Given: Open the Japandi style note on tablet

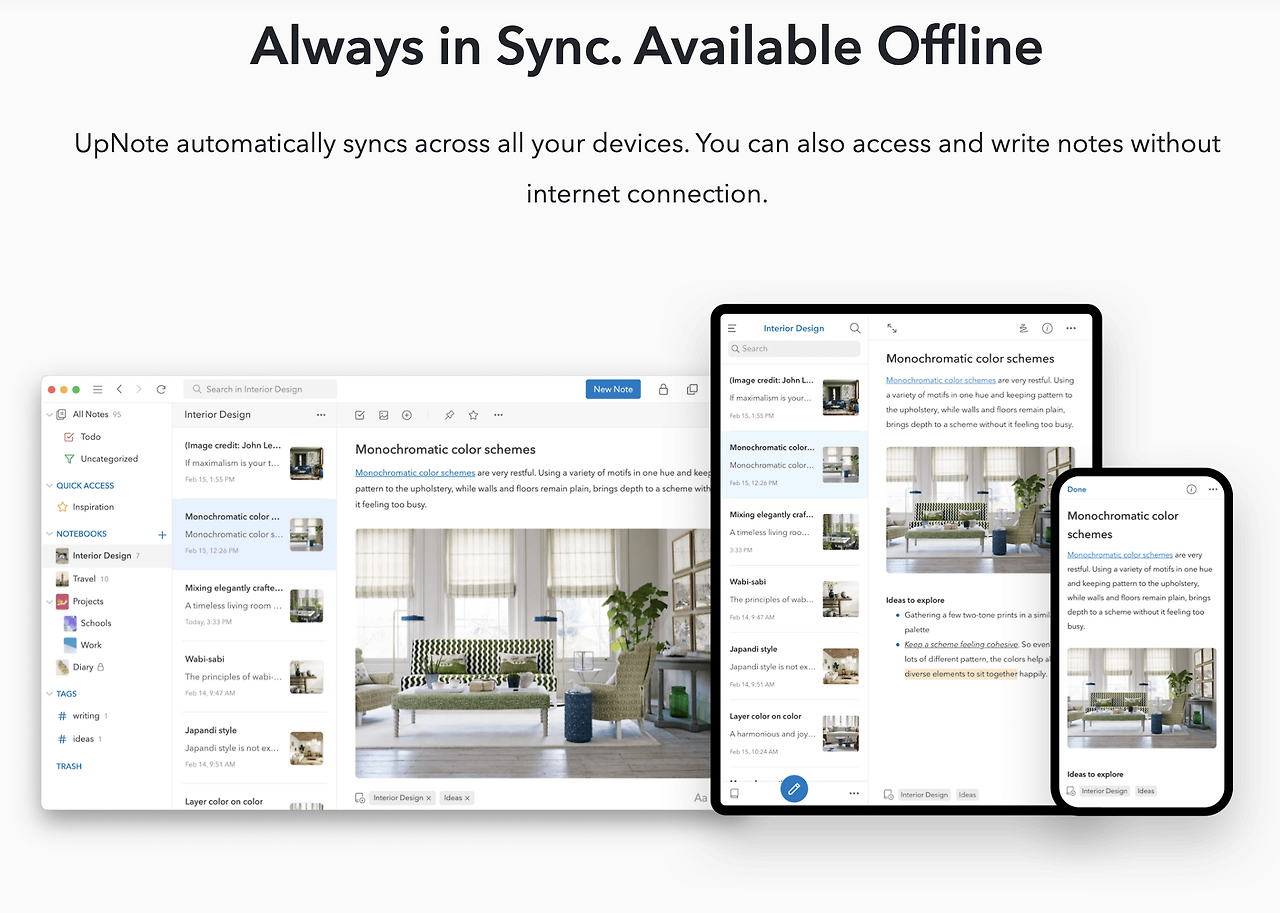Looking at the screenshot, I should (794, 666).
